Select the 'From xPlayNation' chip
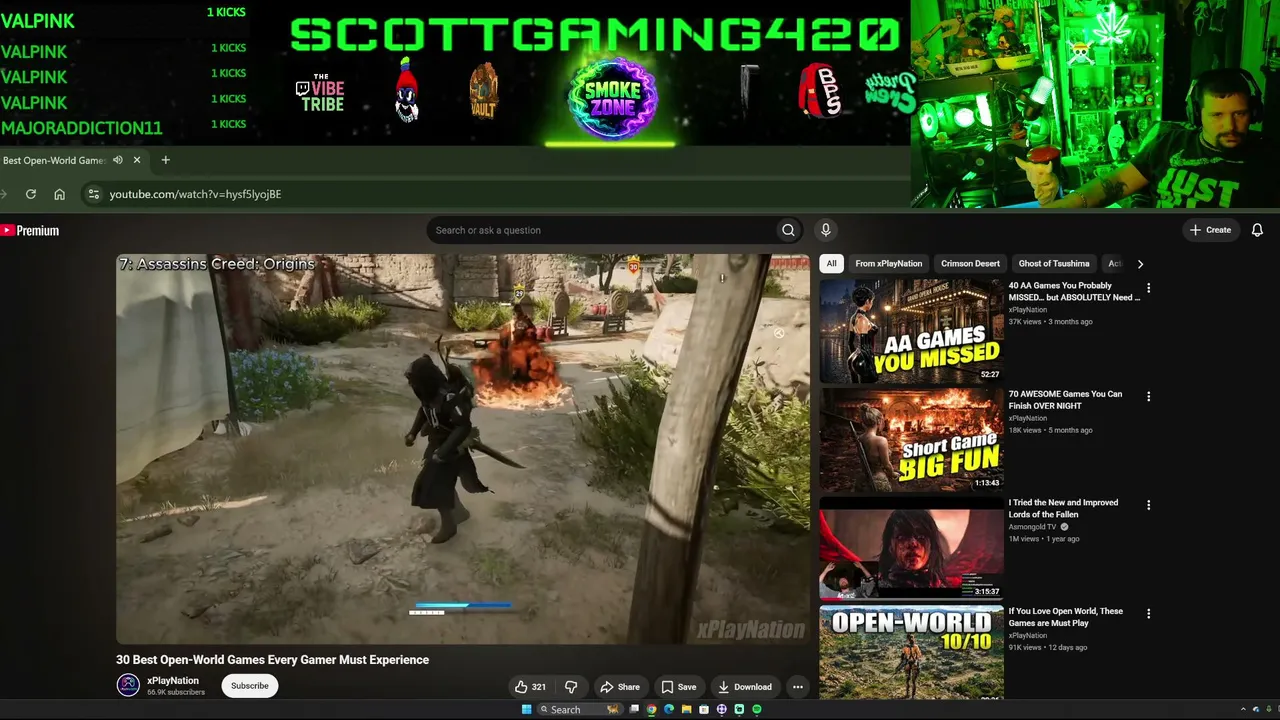 888,264
